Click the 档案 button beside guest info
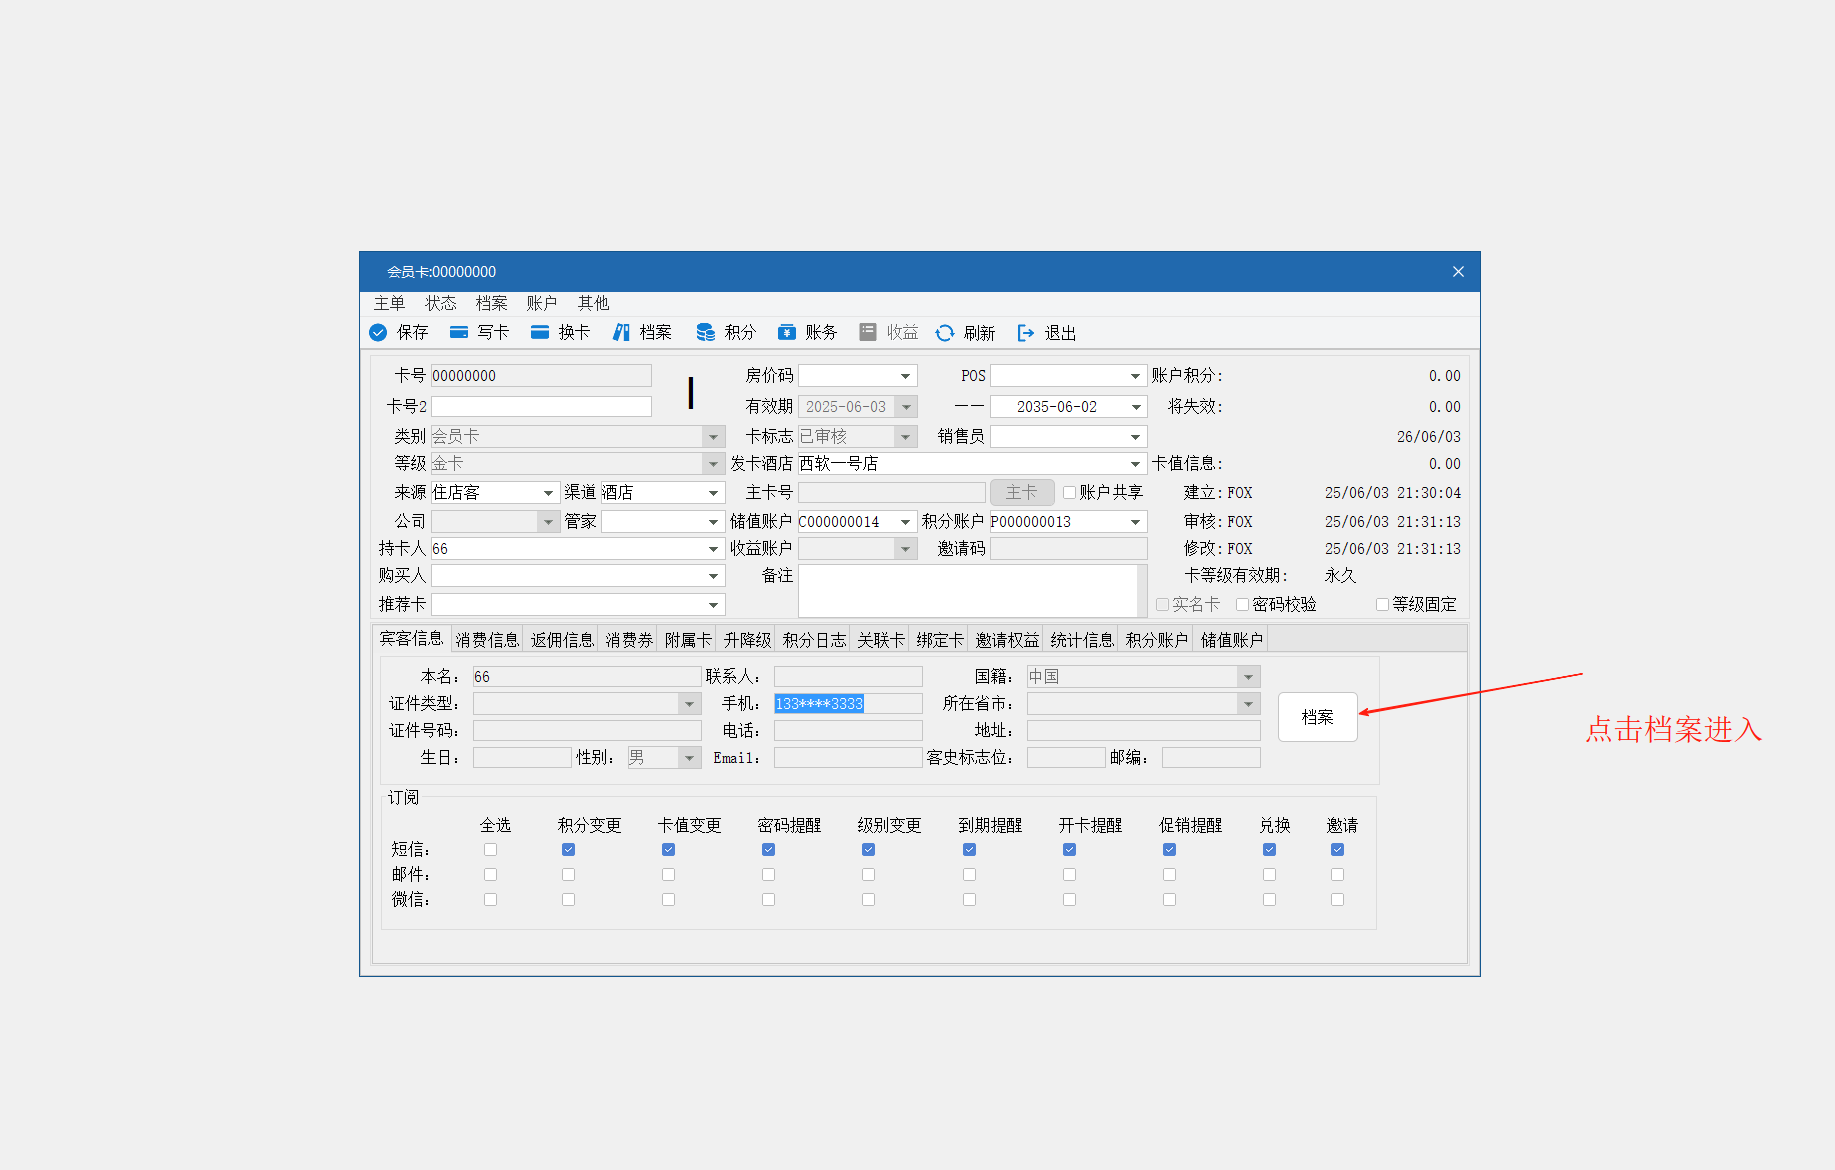The image size is (1835, 1170). coord(1317,717)
